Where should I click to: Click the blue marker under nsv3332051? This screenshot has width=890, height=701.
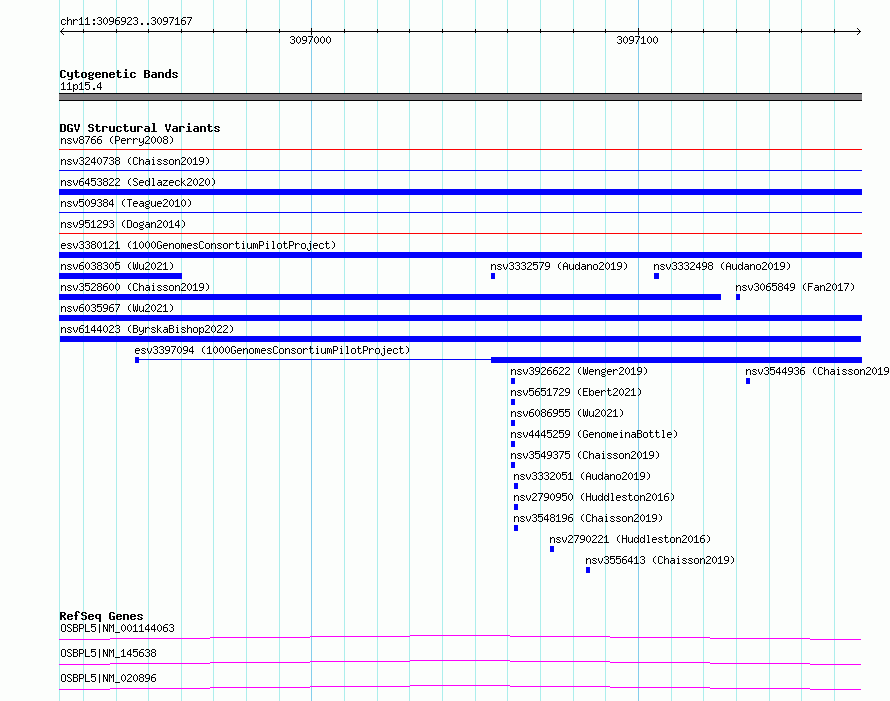(x=515, y=486)
